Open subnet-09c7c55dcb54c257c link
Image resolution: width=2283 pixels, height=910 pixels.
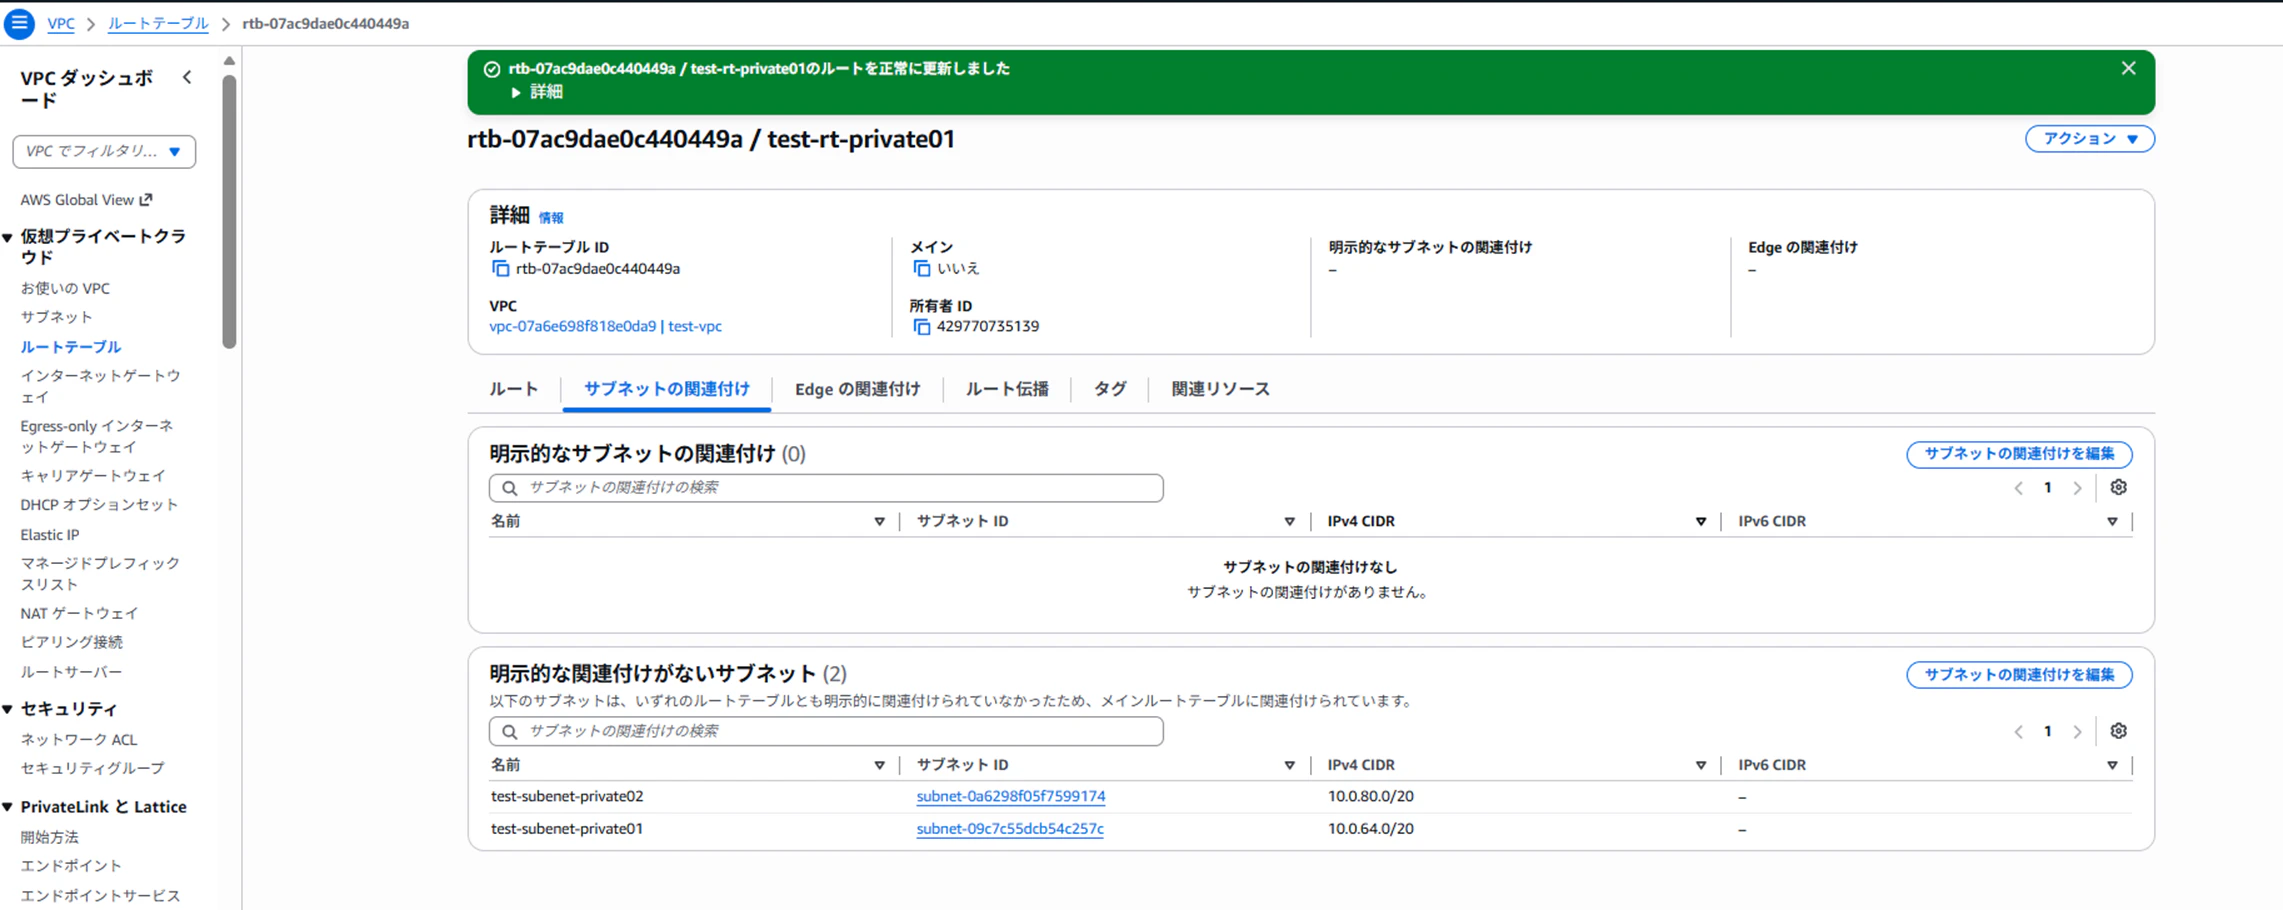(x=1010, y=829)
